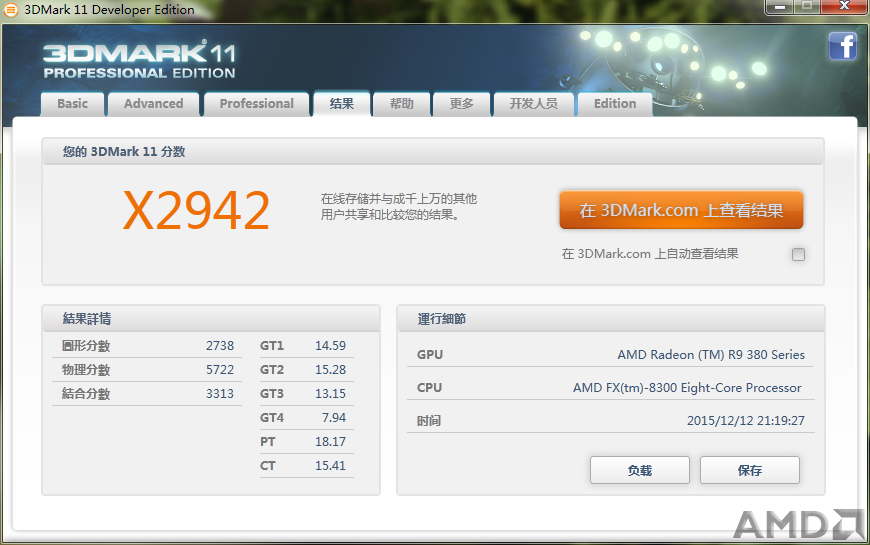This screenshot has height=545, width=870.
Task: Click the PT result 18.17
Action: point(330,442)
